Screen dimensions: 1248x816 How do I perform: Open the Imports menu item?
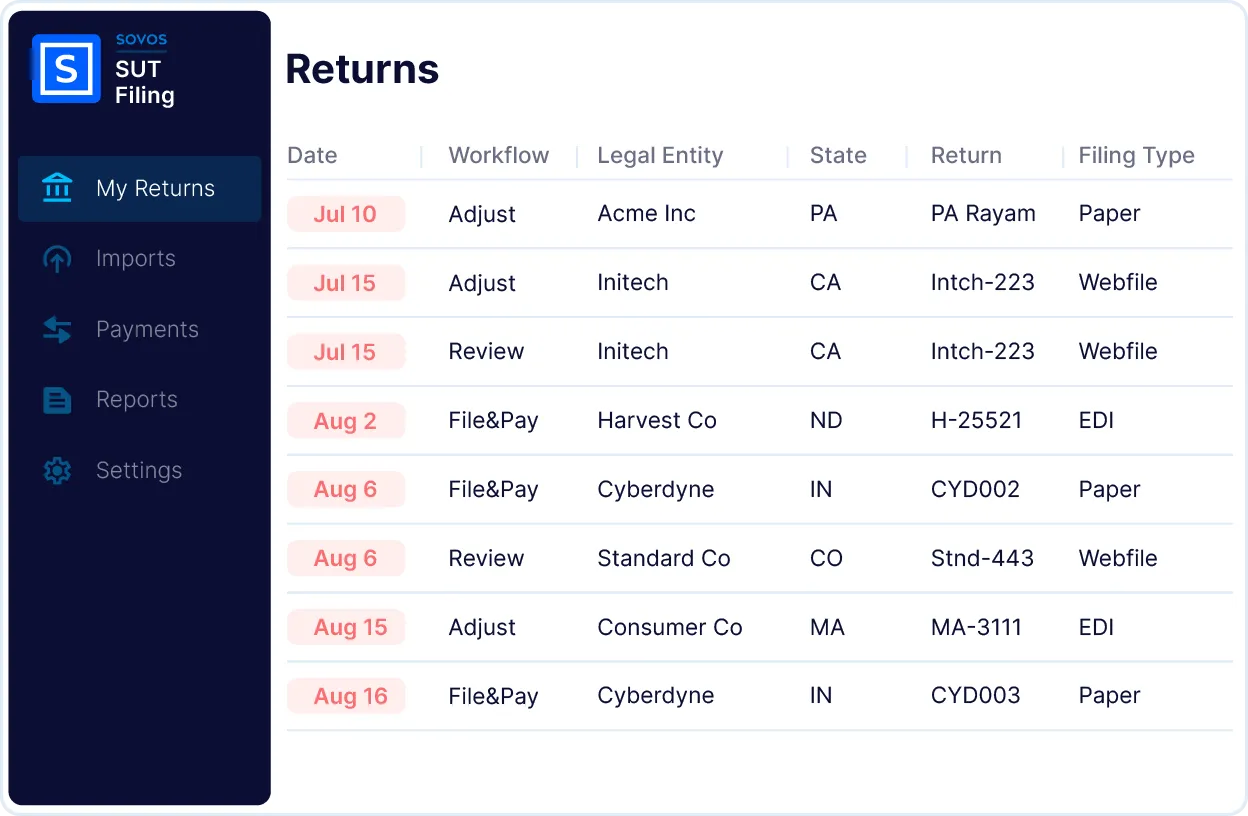(135, 259)
